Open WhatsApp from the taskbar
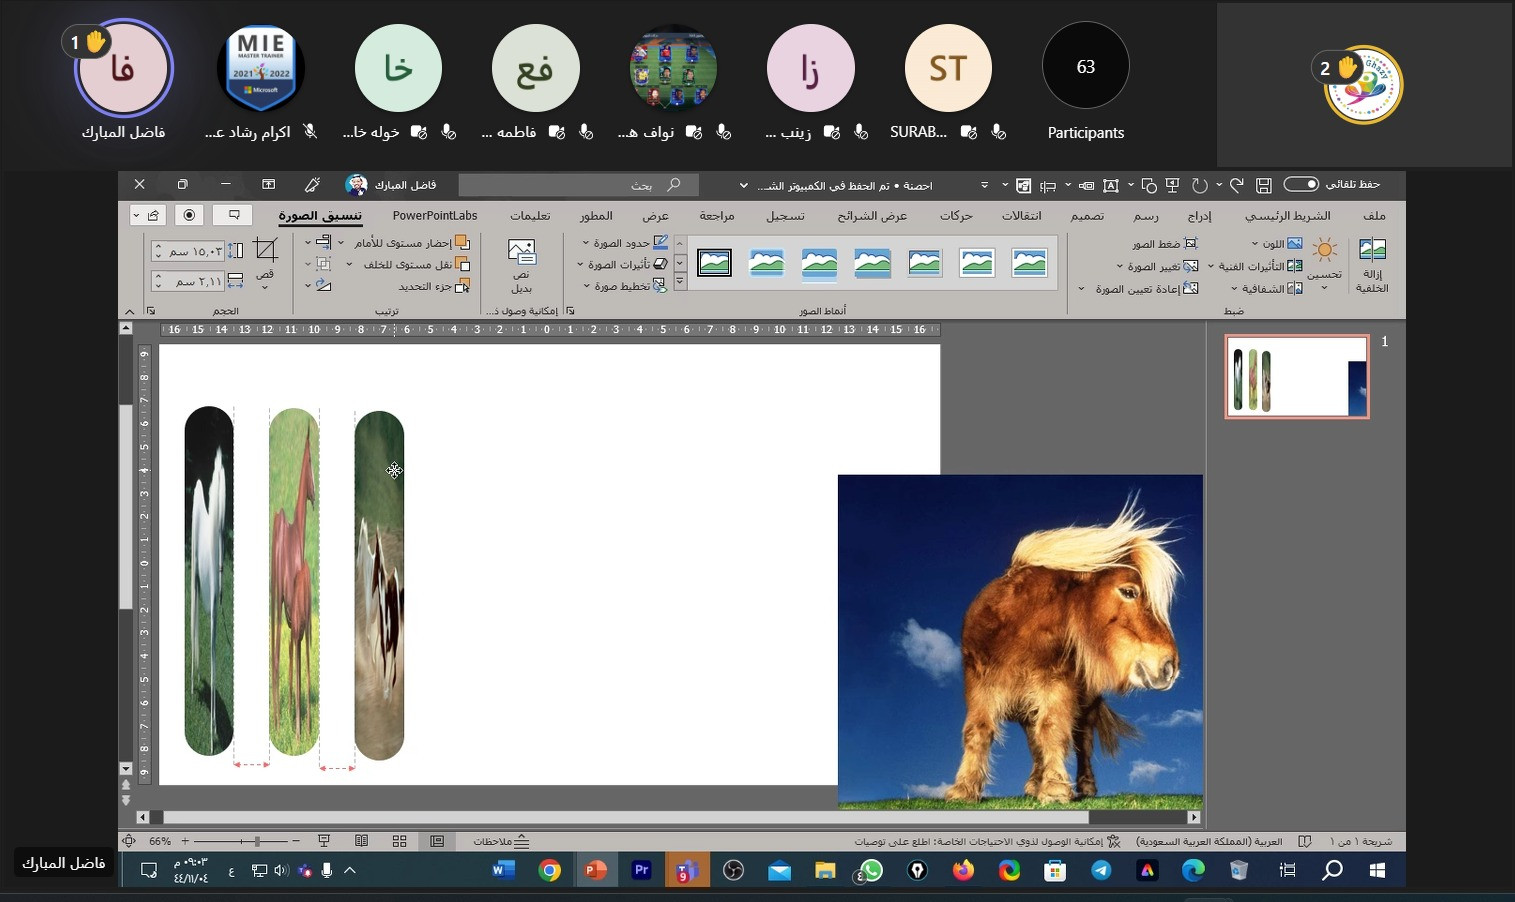The image size is (1515, 902). click(x=871, y=870)
